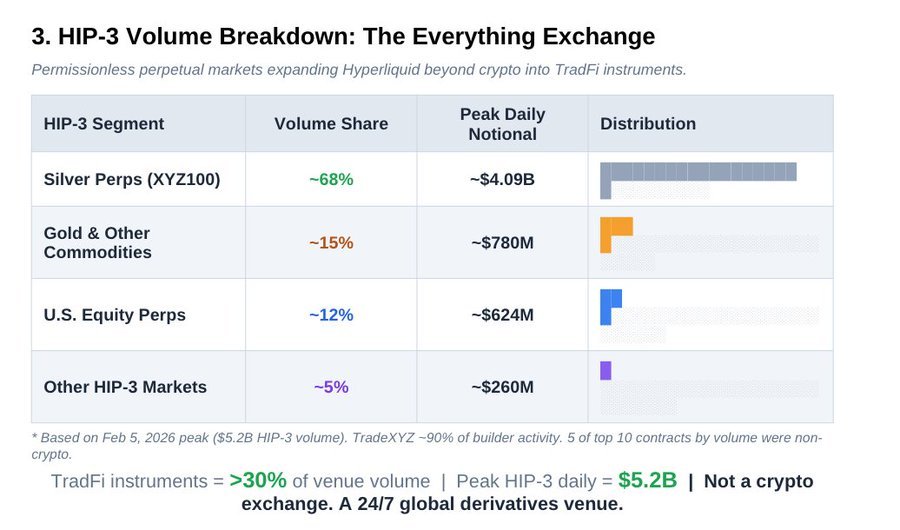Click the orange ~15% volume share value
Image resolution: width=900 pixels, height=530 pixels.
(x=331, y=243)
